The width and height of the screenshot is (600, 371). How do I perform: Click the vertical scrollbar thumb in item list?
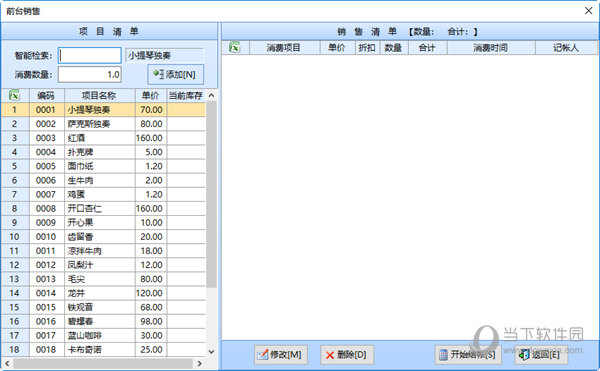click(x=211, y=194)
